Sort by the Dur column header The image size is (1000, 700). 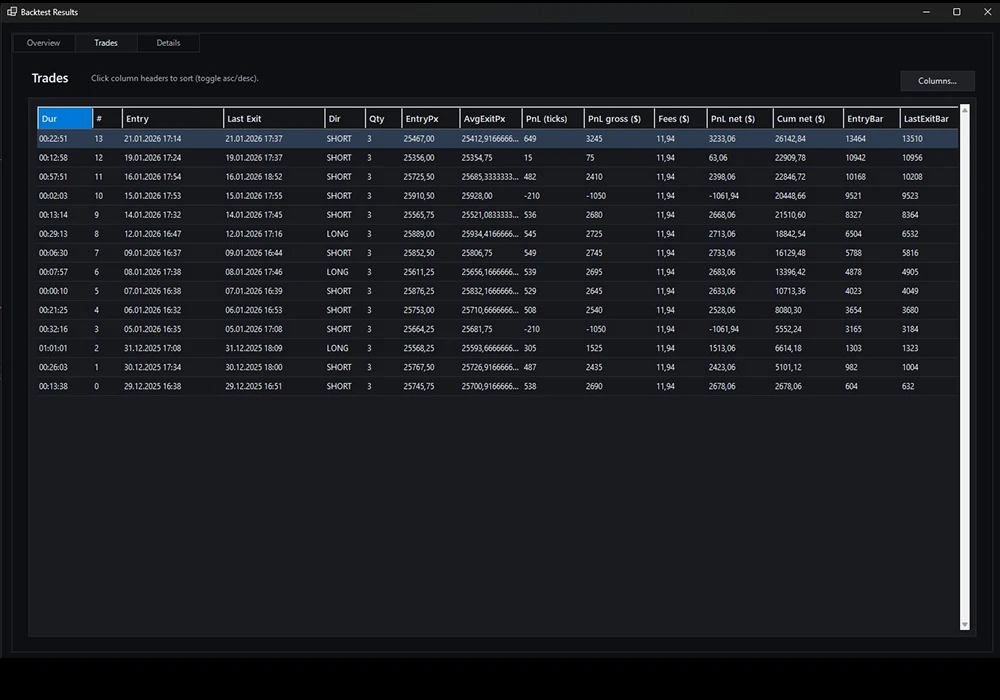[x=65, y=119]
